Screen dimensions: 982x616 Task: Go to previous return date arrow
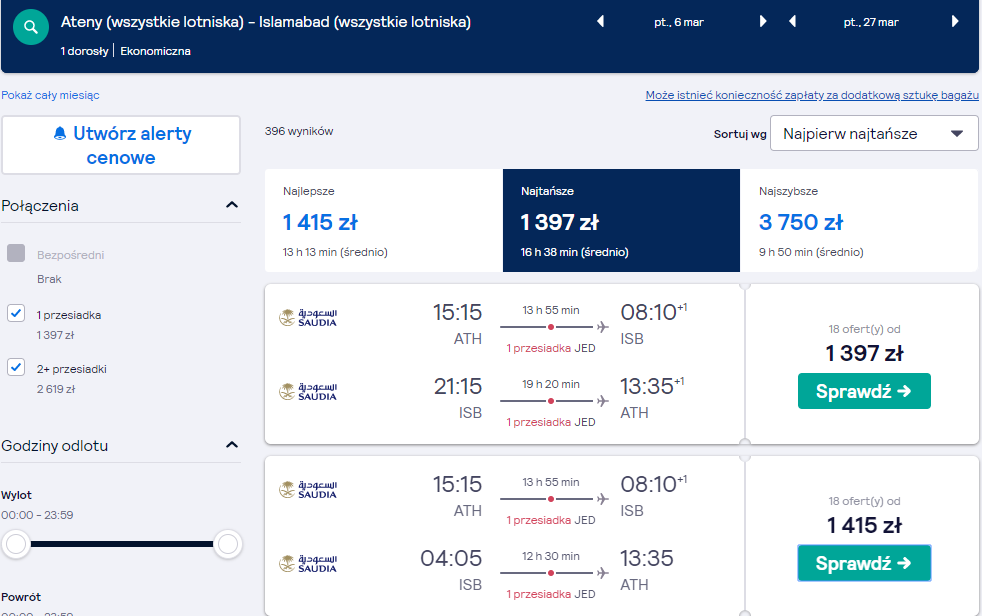[792, 21]
